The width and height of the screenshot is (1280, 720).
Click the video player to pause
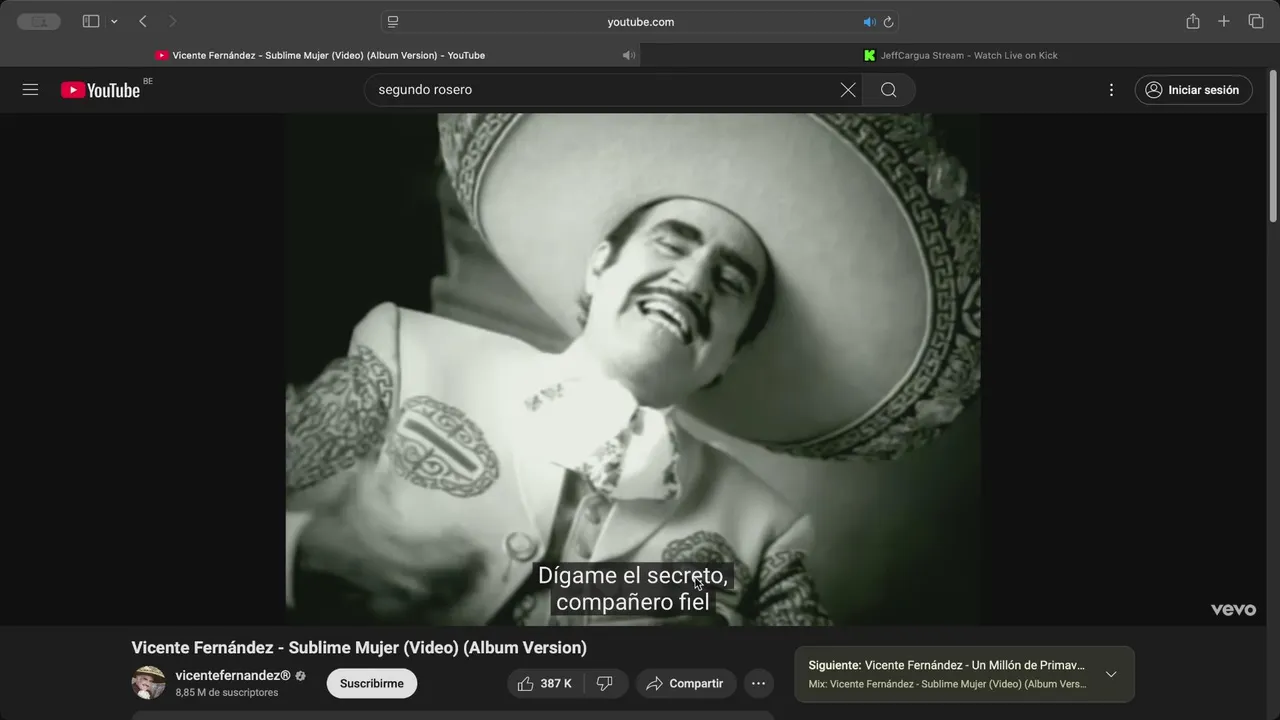(632, 369)
